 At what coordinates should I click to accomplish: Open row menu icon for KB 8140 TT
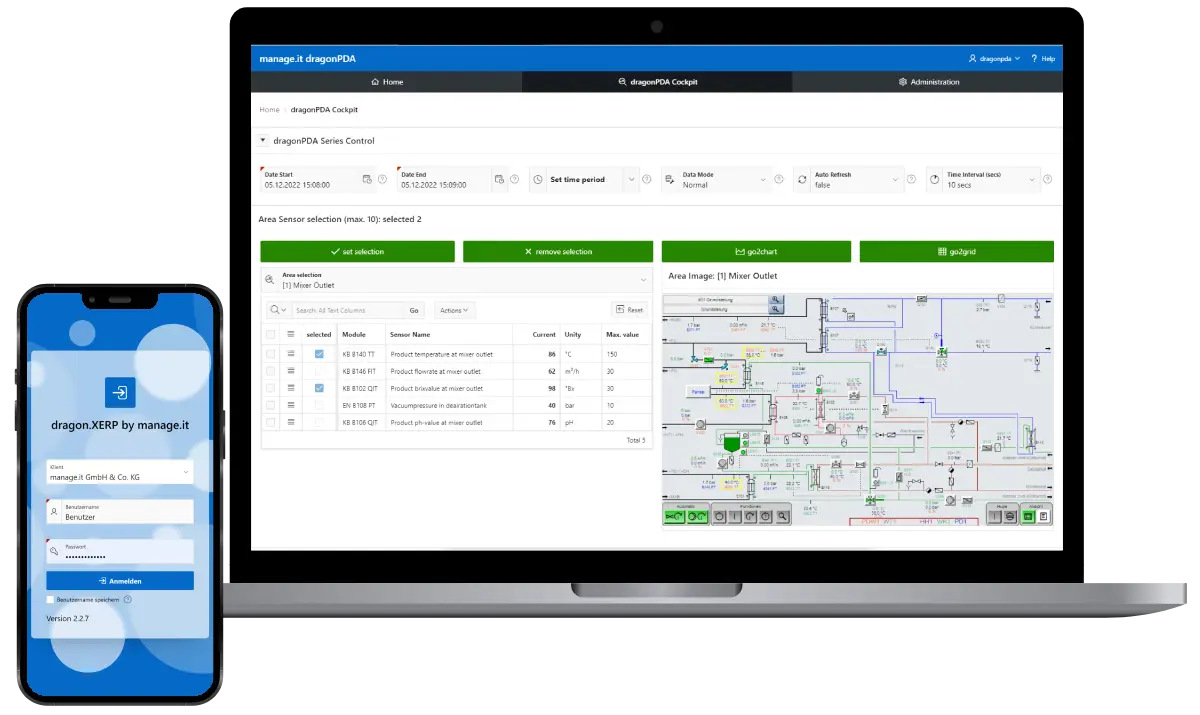click(x=291, y=354)
